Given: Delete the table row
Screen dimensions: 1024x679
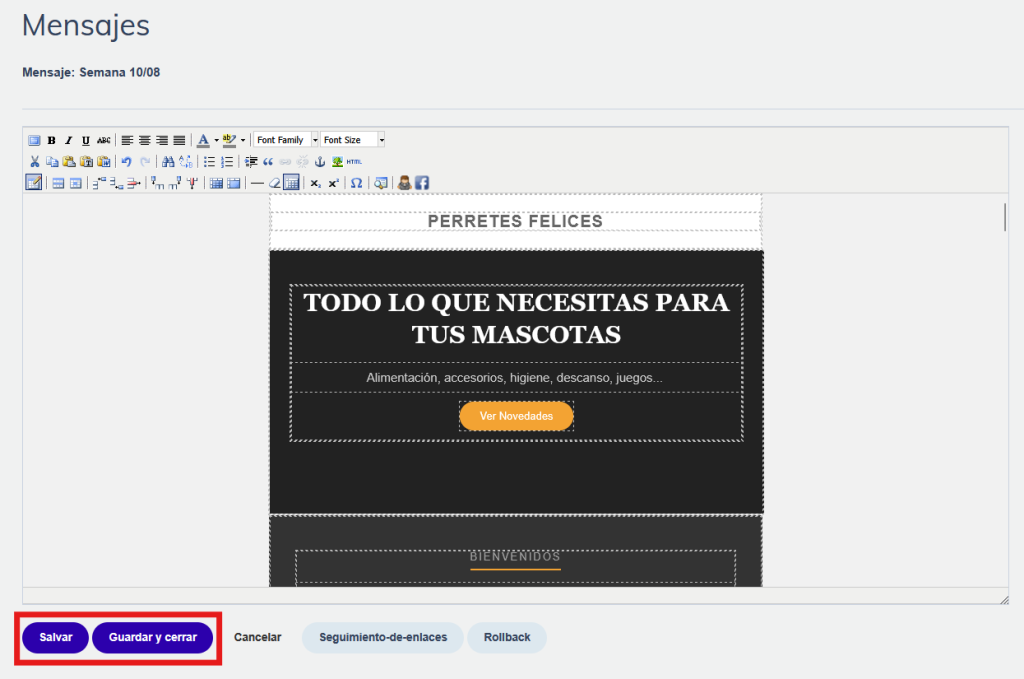Looking at the screenshot, I should [x=133, y=183].
